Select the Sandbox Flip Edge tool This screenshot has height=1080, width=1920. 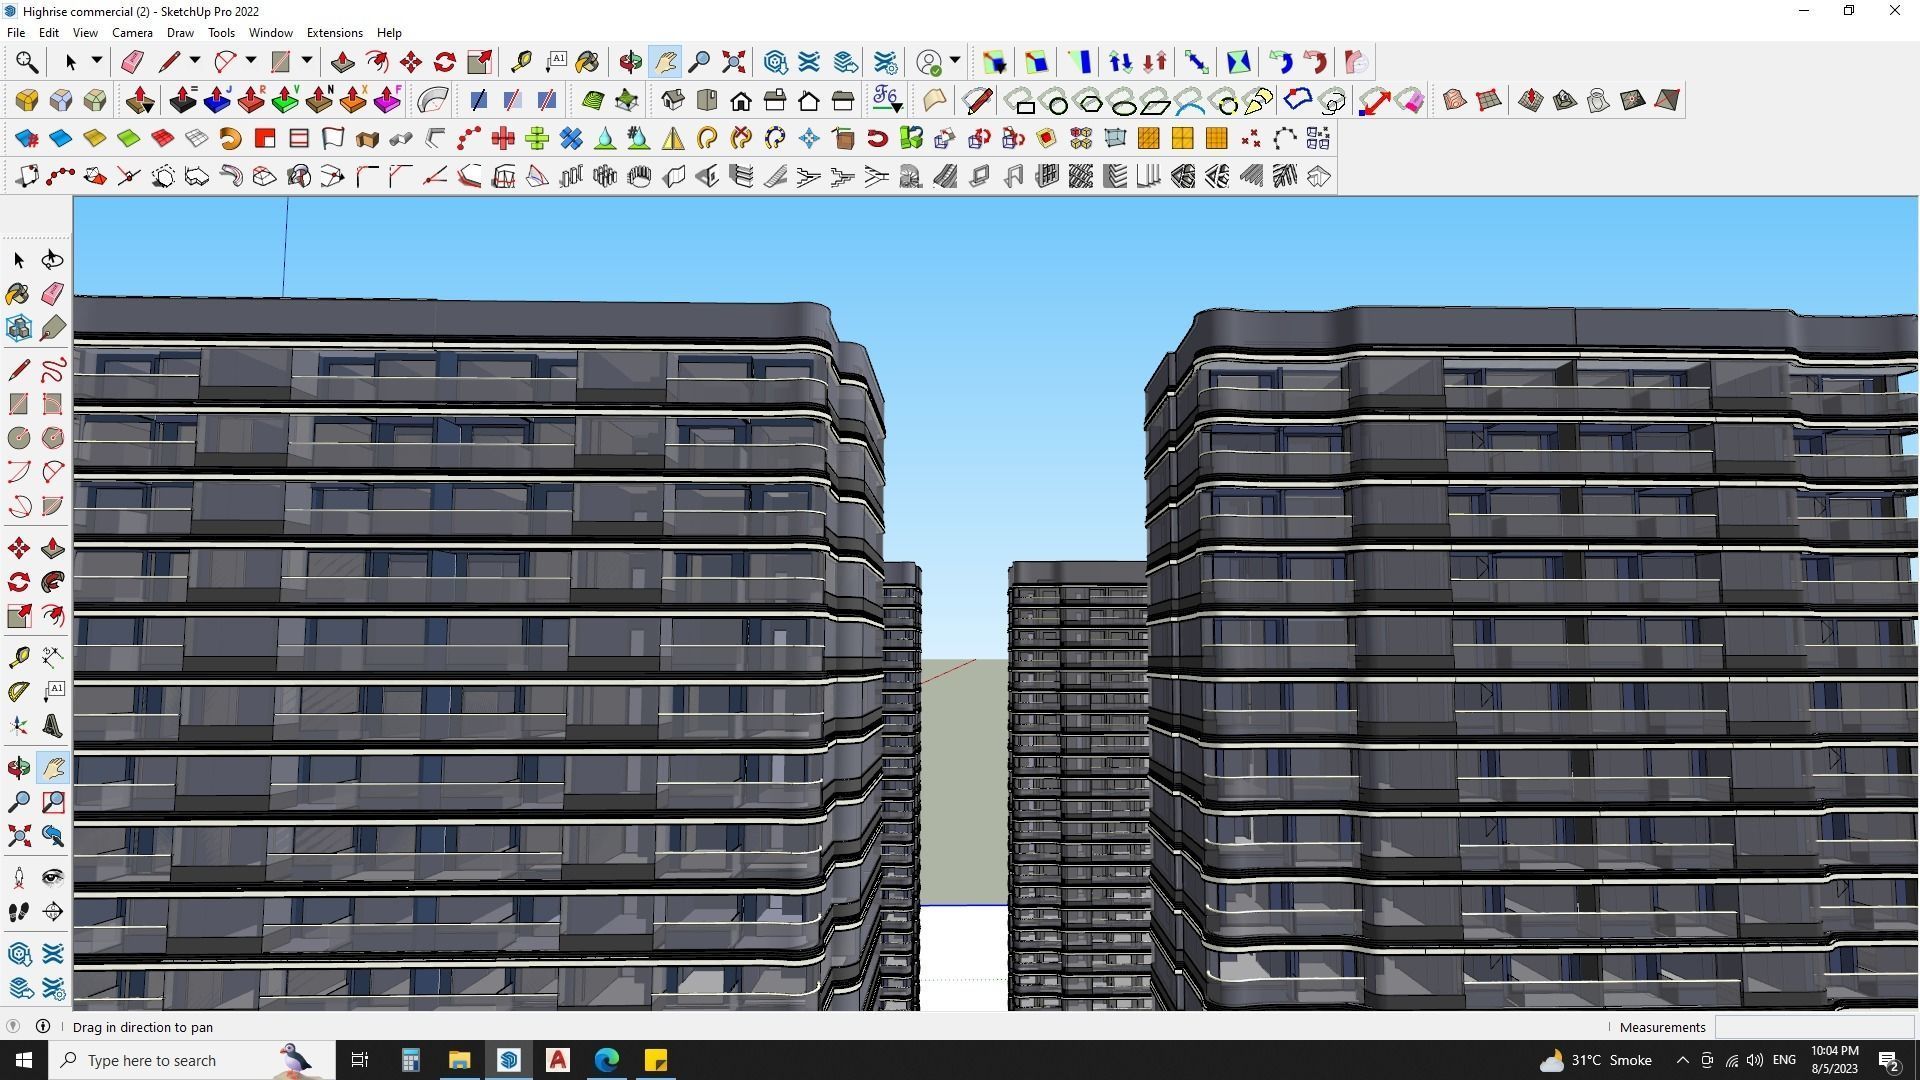coord(1667,100)
